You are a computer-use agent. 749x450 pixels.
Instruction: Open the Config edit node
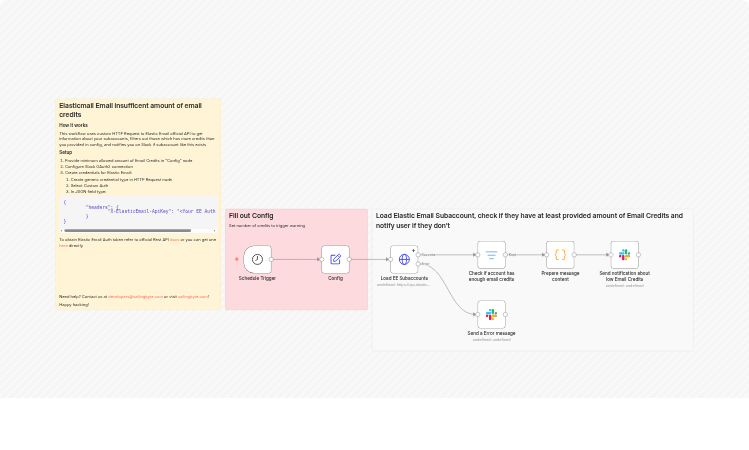335,259
